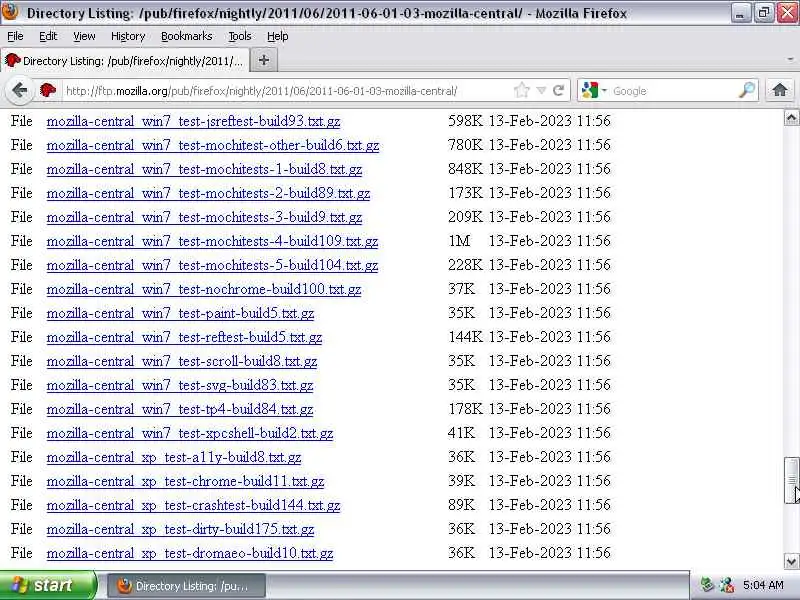Select the Directory Listing tab
The width and height of the screenshot is (800, 600).
point(124,61)
